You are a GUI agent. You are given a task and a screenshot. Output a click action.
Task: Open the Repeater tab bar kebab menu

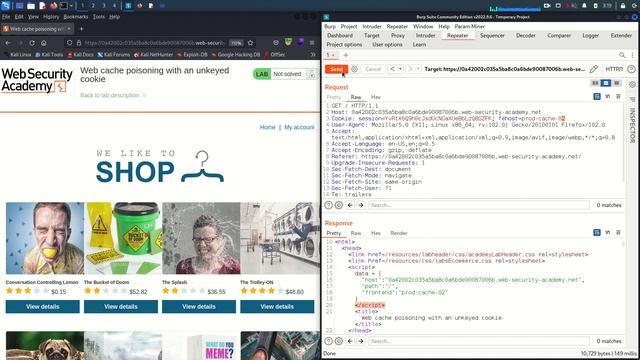633,55
